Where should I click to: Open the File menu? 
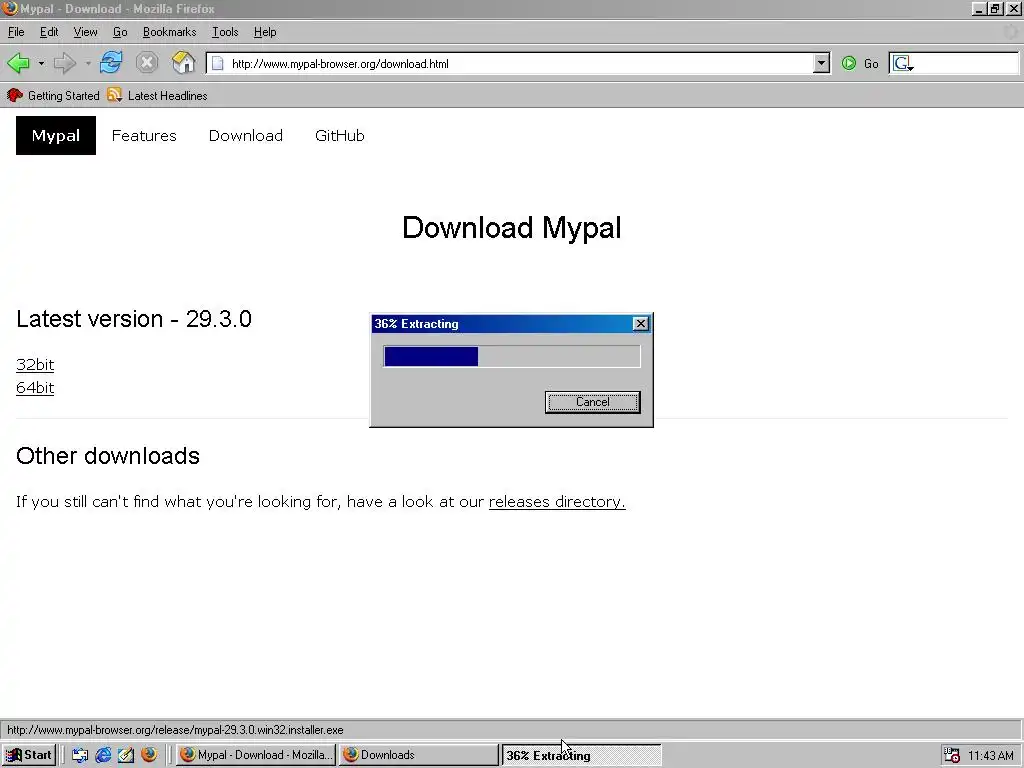click(x=16, y=32)
